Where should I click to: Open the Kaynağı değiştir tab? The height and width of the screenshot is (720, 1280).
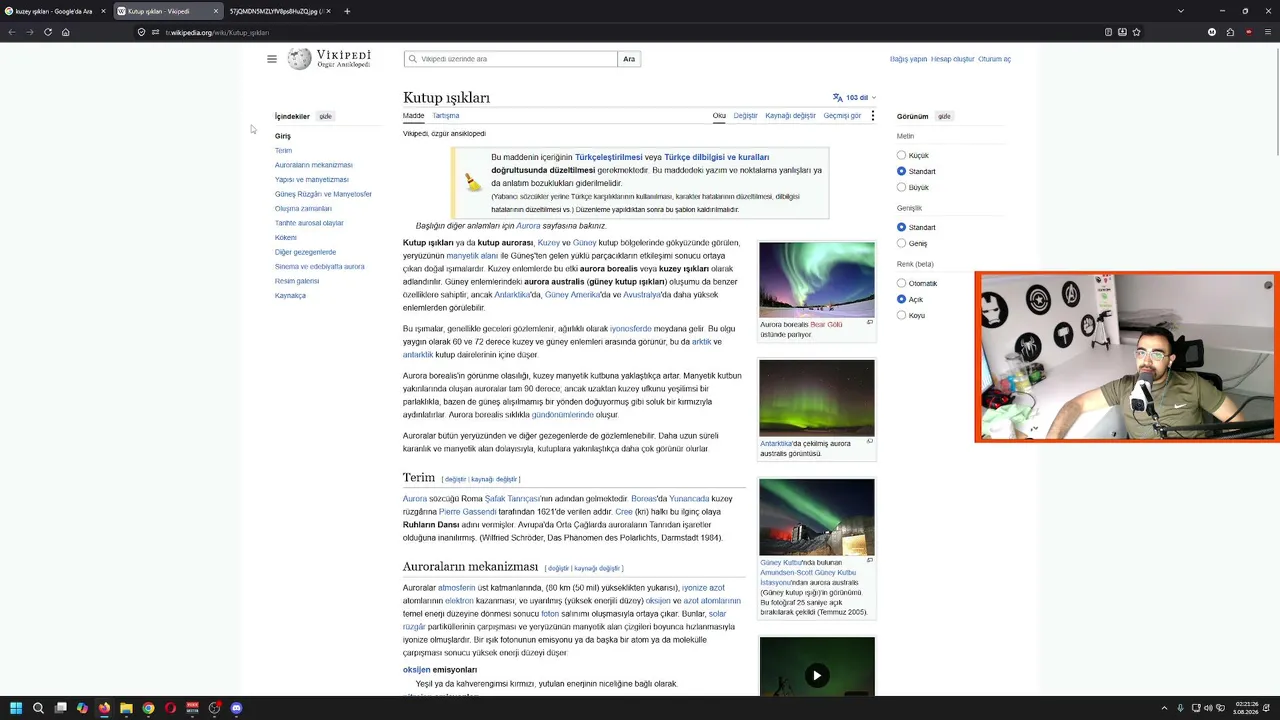point(791,116)
